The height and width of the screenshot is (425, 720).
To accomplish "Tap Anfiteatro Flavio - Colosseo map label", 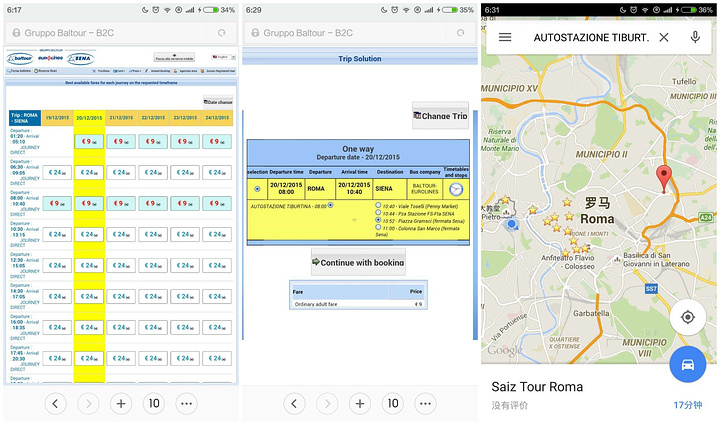I will 568,262.
